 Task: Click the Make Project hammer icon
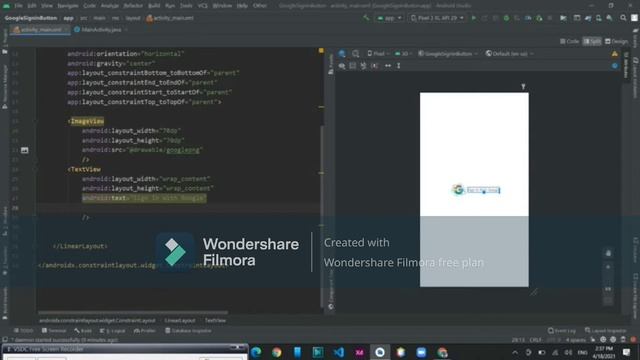click(x=366, y=18)
